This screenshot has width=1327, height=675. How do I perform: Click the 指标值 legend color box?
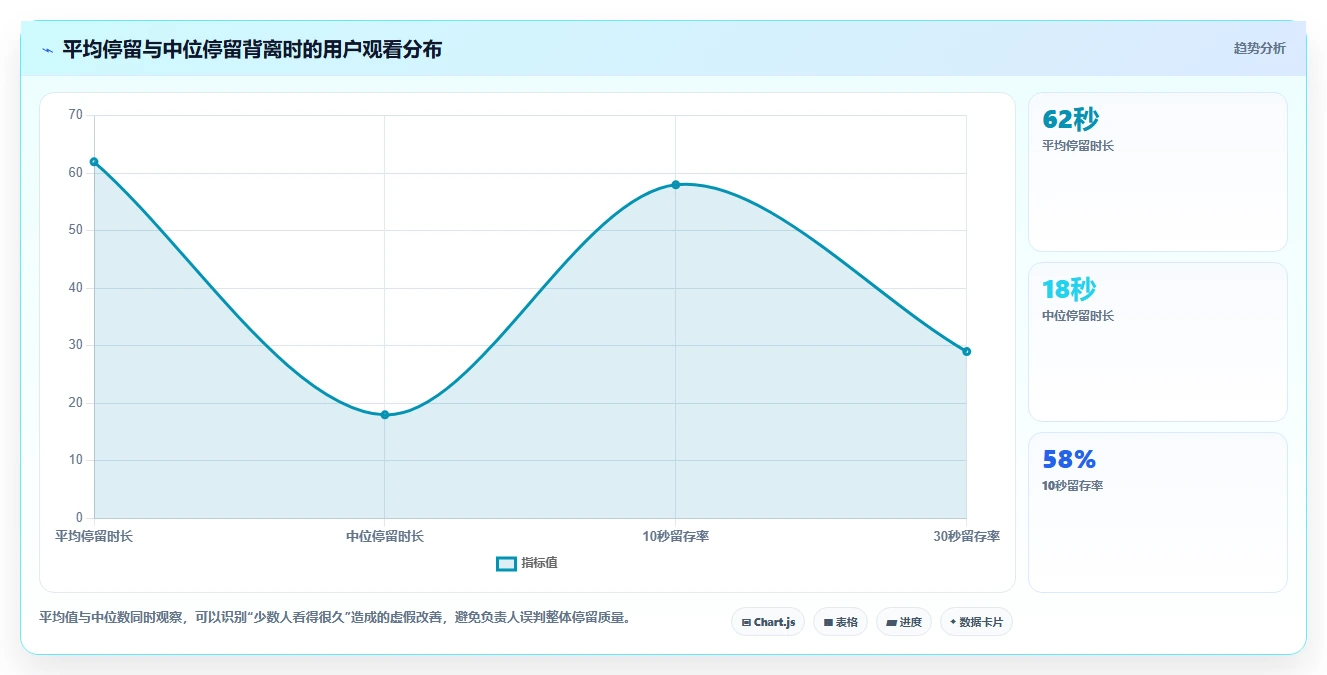point(506,564)
